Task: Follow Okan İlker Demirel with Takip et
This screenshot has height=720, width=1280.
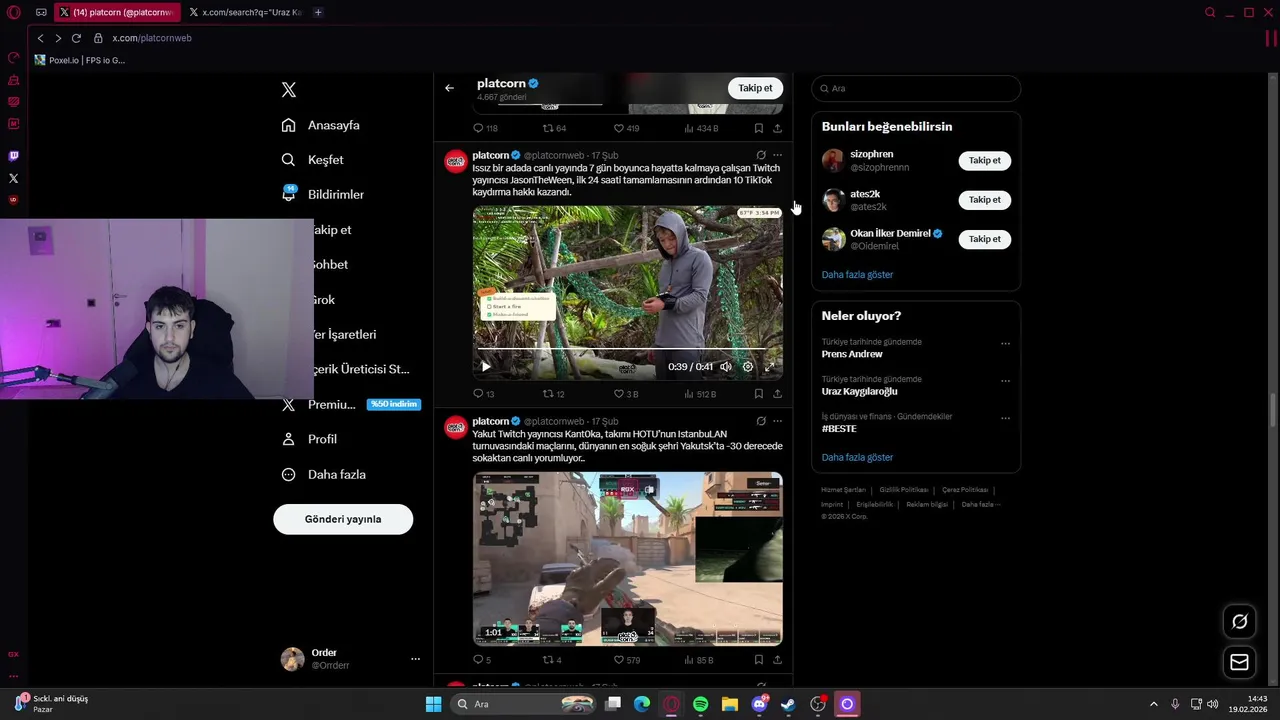Action: (x=984, y=239)
